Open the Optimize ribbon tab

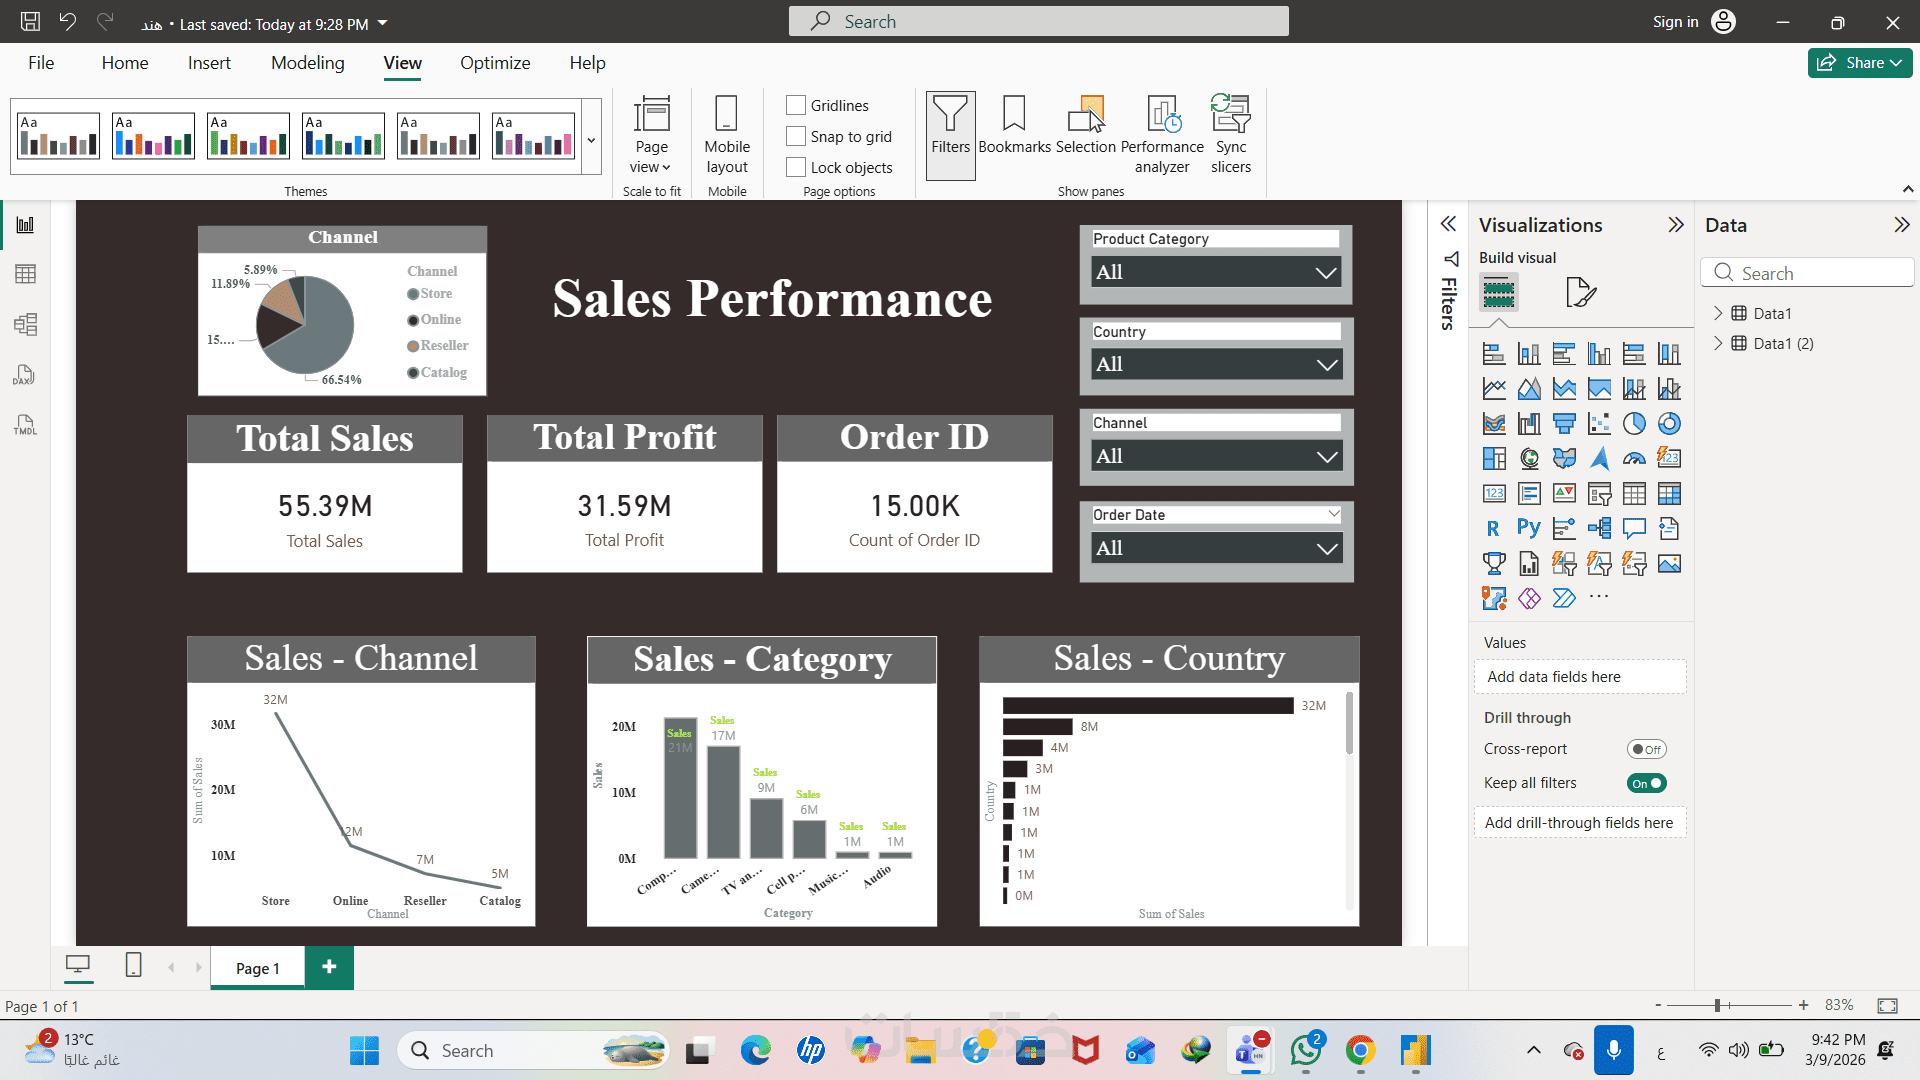(x=495, y=63)
